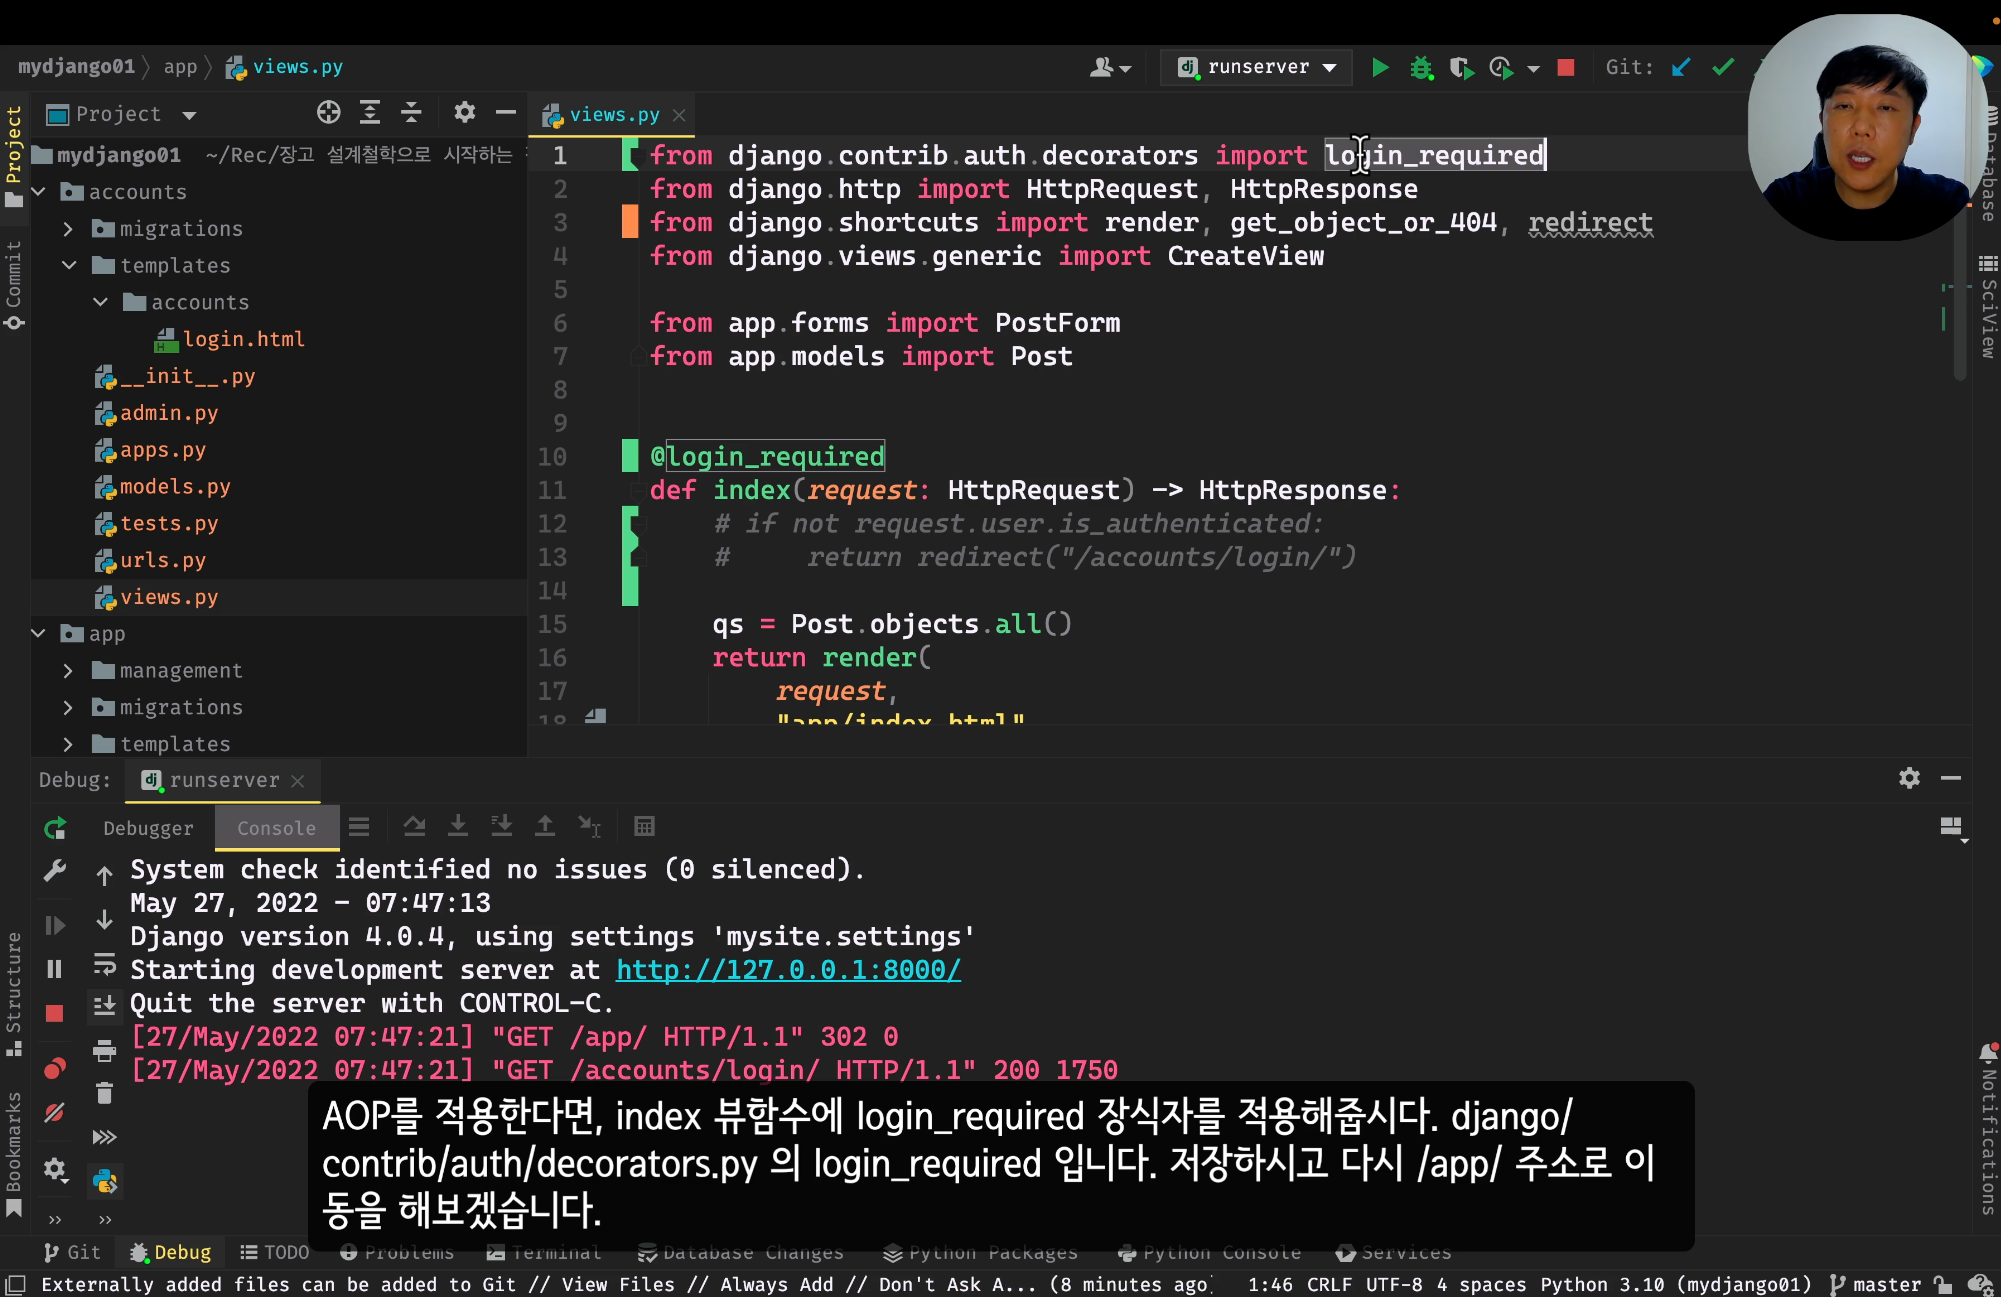Open login.html in the Project tree
This screenshot has height=1297, width=2001.
pyautogui.click(x=243, y=339)
